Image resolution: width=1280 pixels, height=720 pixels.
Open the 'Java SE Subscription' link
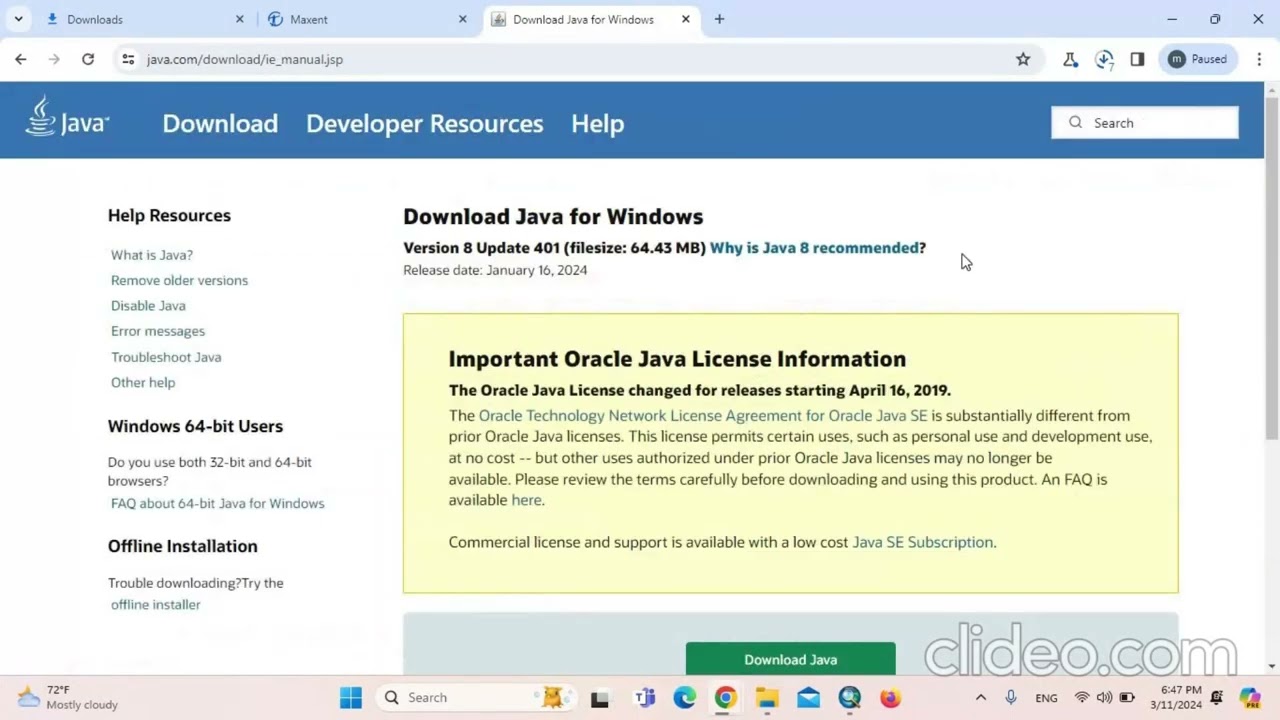pyautogui.click(x=922, y=542)
